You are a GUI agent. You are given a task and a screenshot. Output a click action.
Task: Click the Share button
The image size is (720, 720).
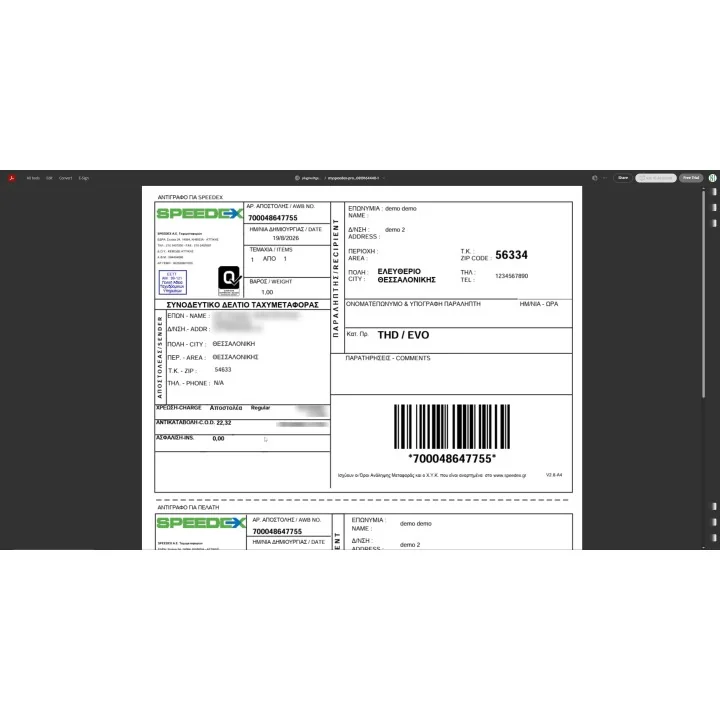(x=623, y=178)
